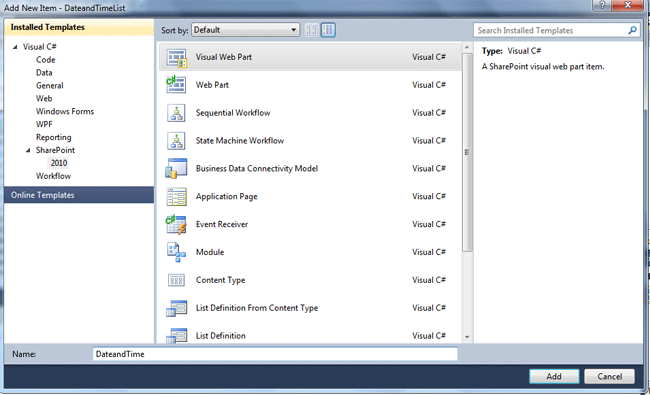Choose the Web Part template icon
The image size is (650, 395).
point(176,85)
